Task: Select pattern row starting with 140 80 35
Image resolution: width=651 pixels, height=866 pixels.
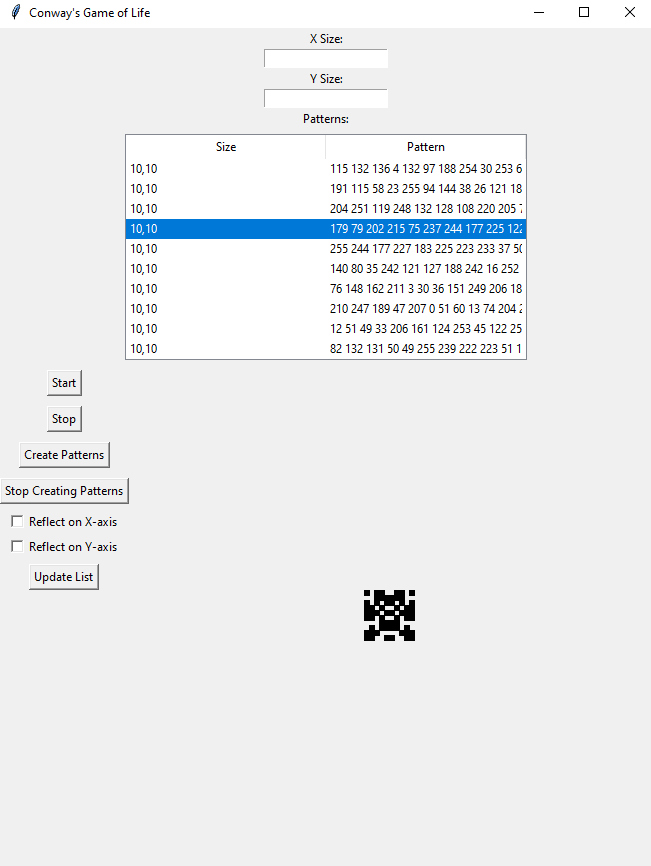Action: (326, 269)
